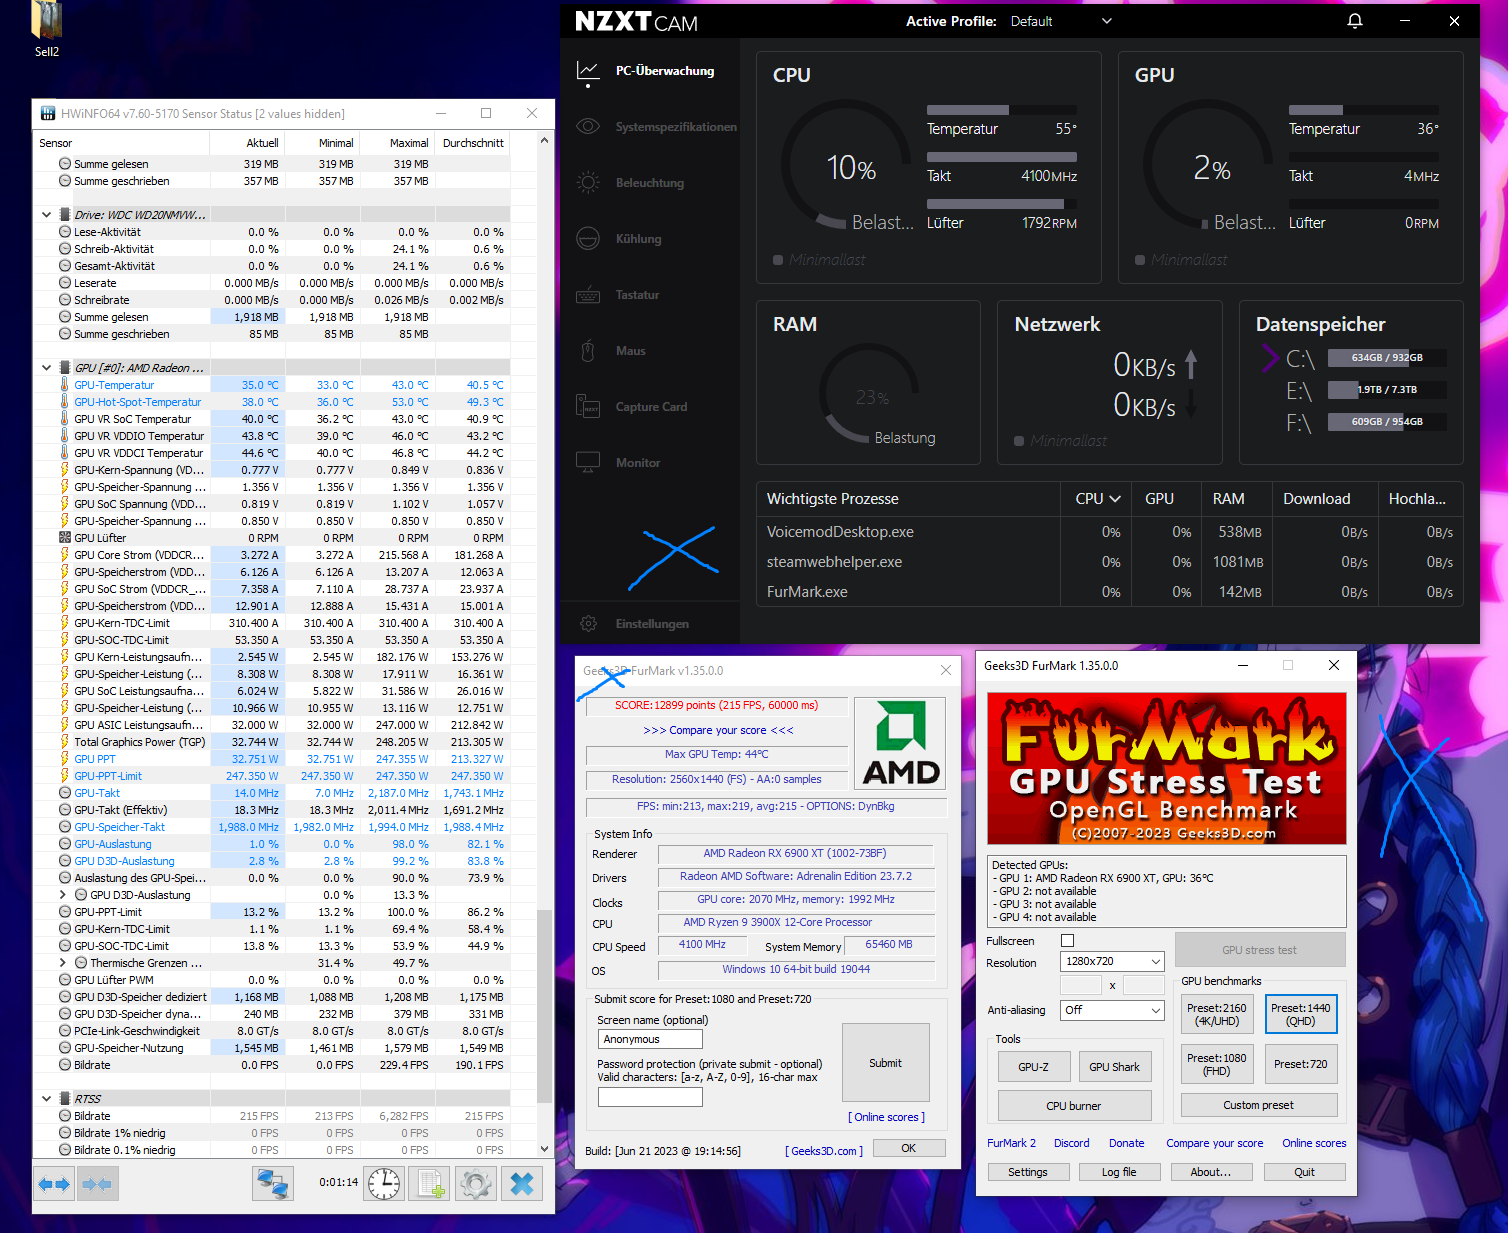Screen dimensions: 1508x1233
Task: Open the FurMark 2 link
Action: [1011, 1143]
